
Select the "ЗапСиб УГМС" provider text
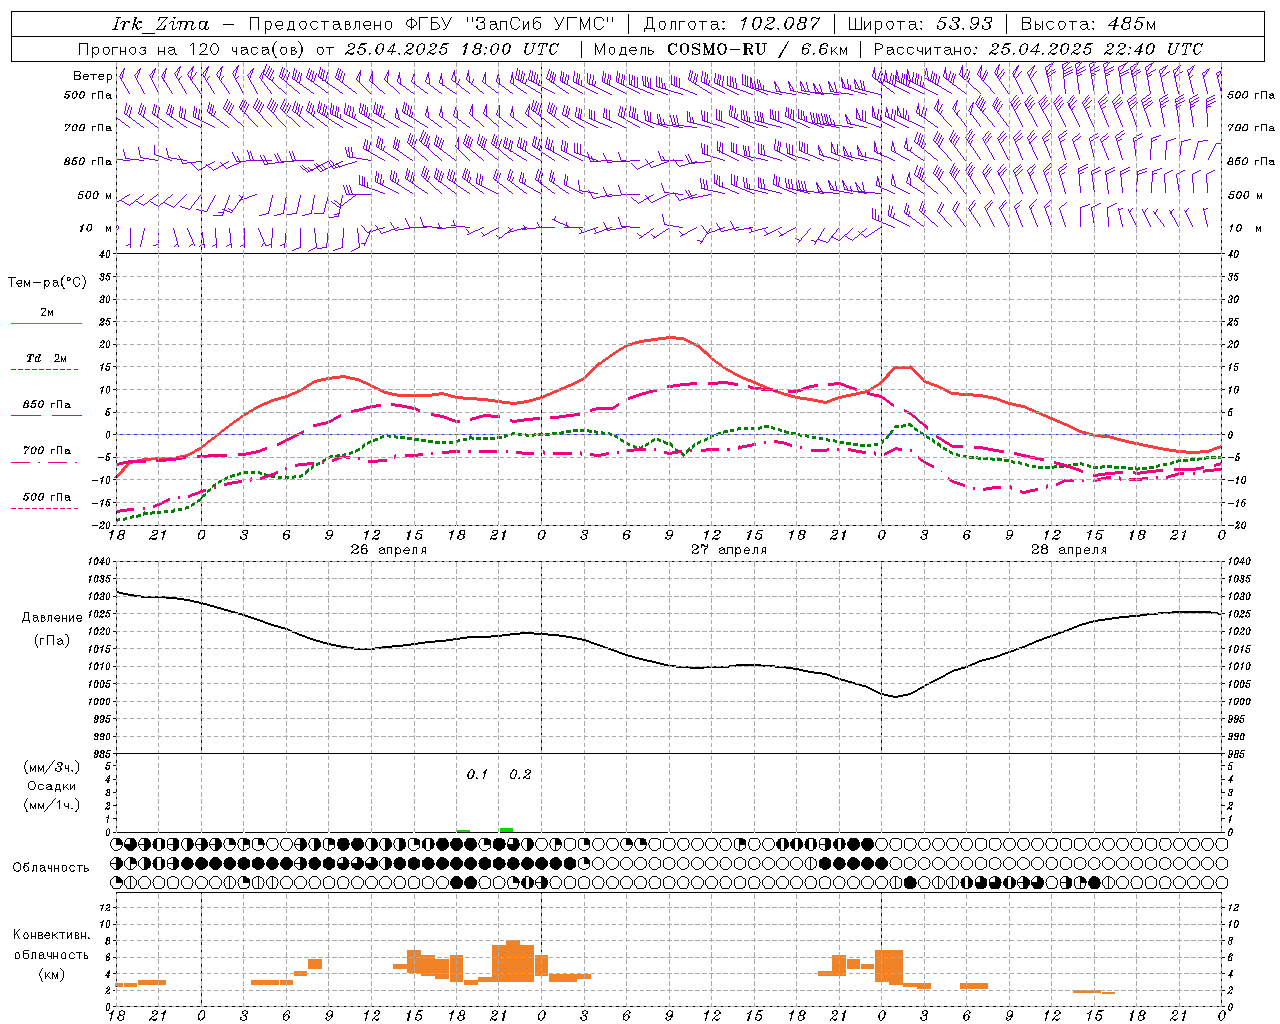coord(540,24)
